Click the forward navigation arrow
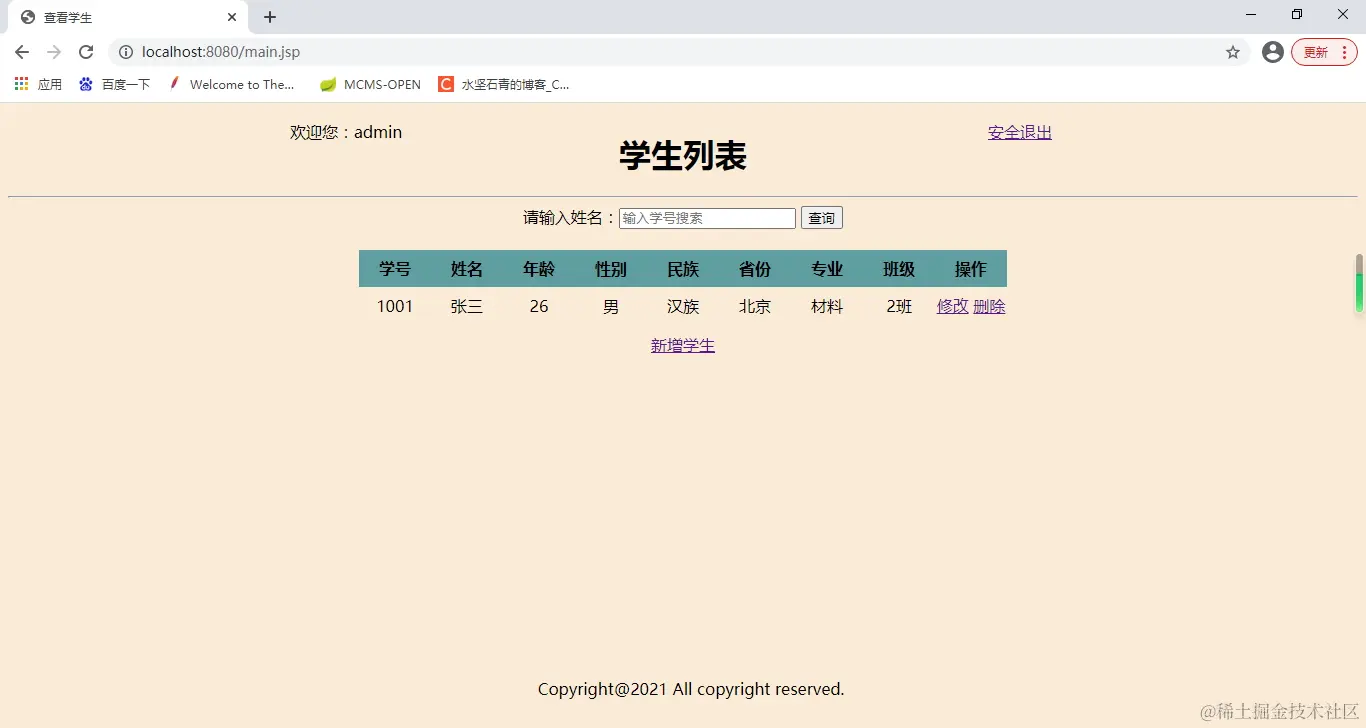 (x=54, y=52)
